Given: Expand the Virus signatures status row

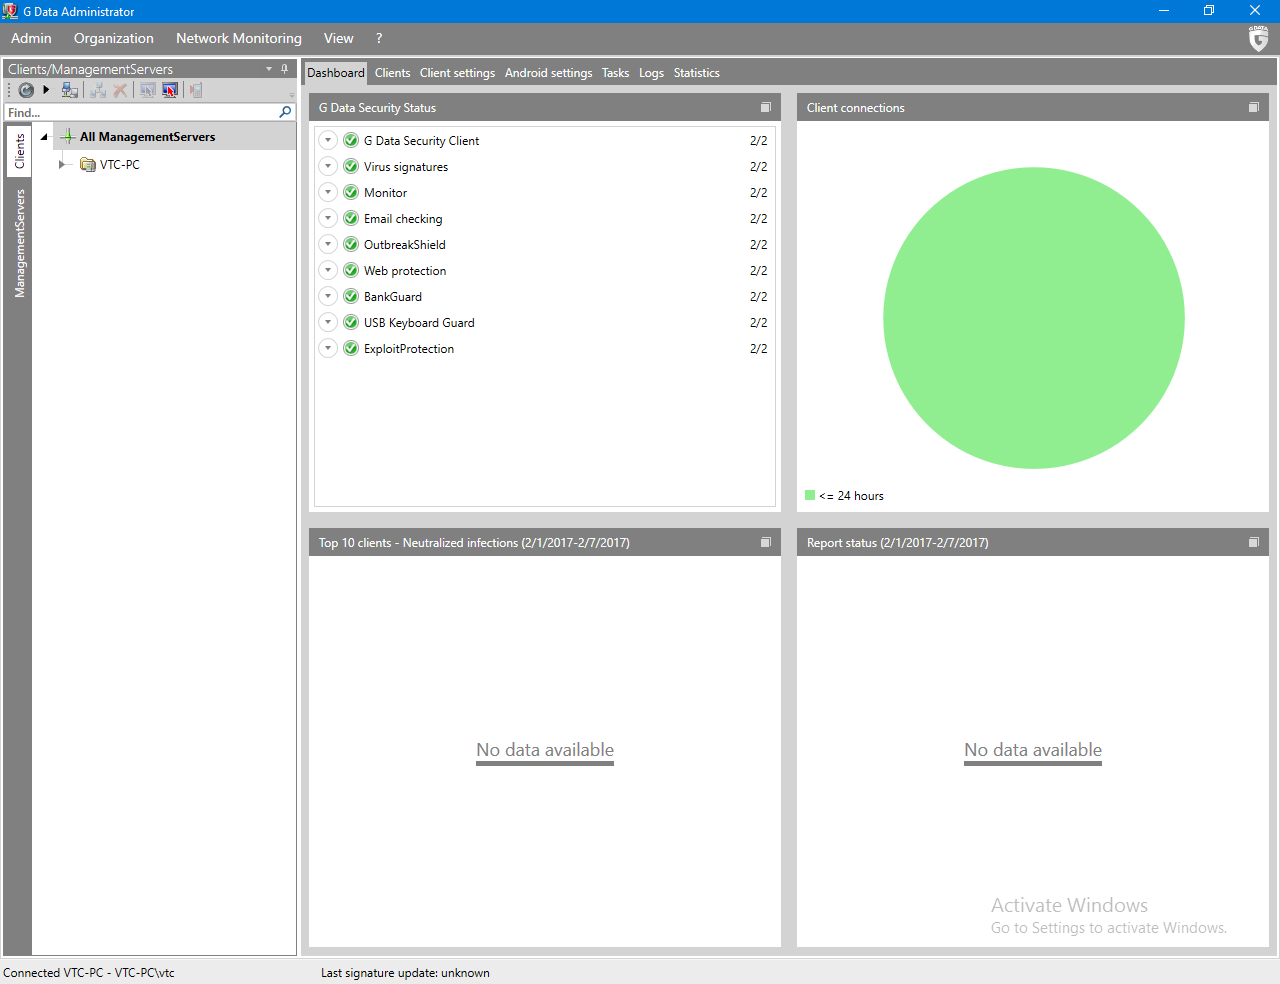Looking at the screenshot, I should pyautogui.click(x=328, y=167).
